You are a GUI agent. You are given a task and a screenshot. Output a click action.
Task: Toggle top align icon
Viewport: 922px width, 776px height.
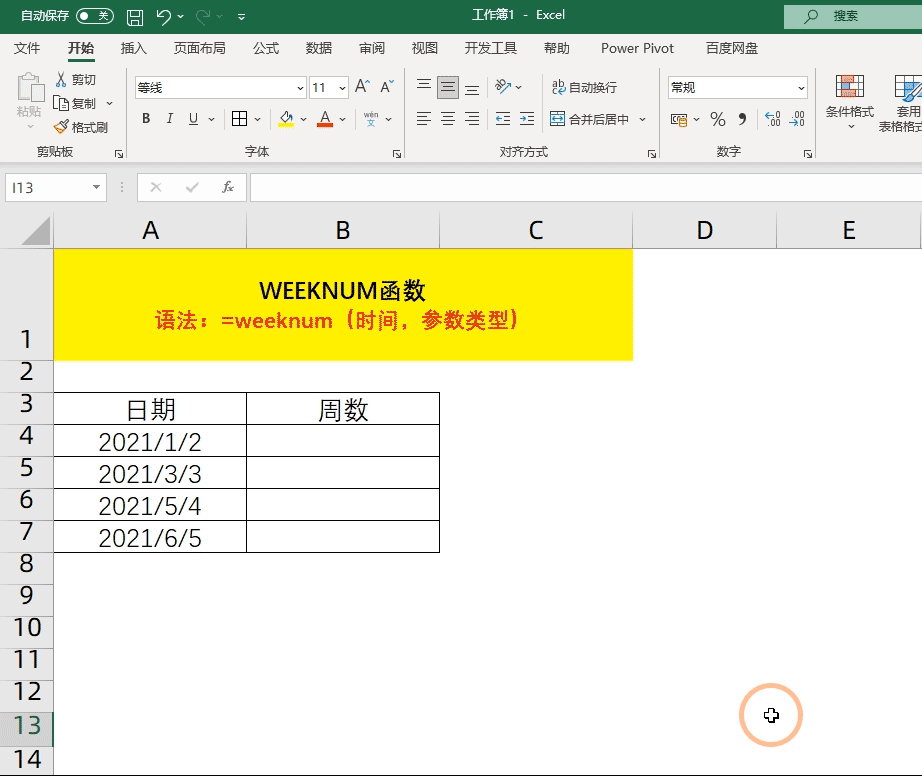tap(424, 87)
